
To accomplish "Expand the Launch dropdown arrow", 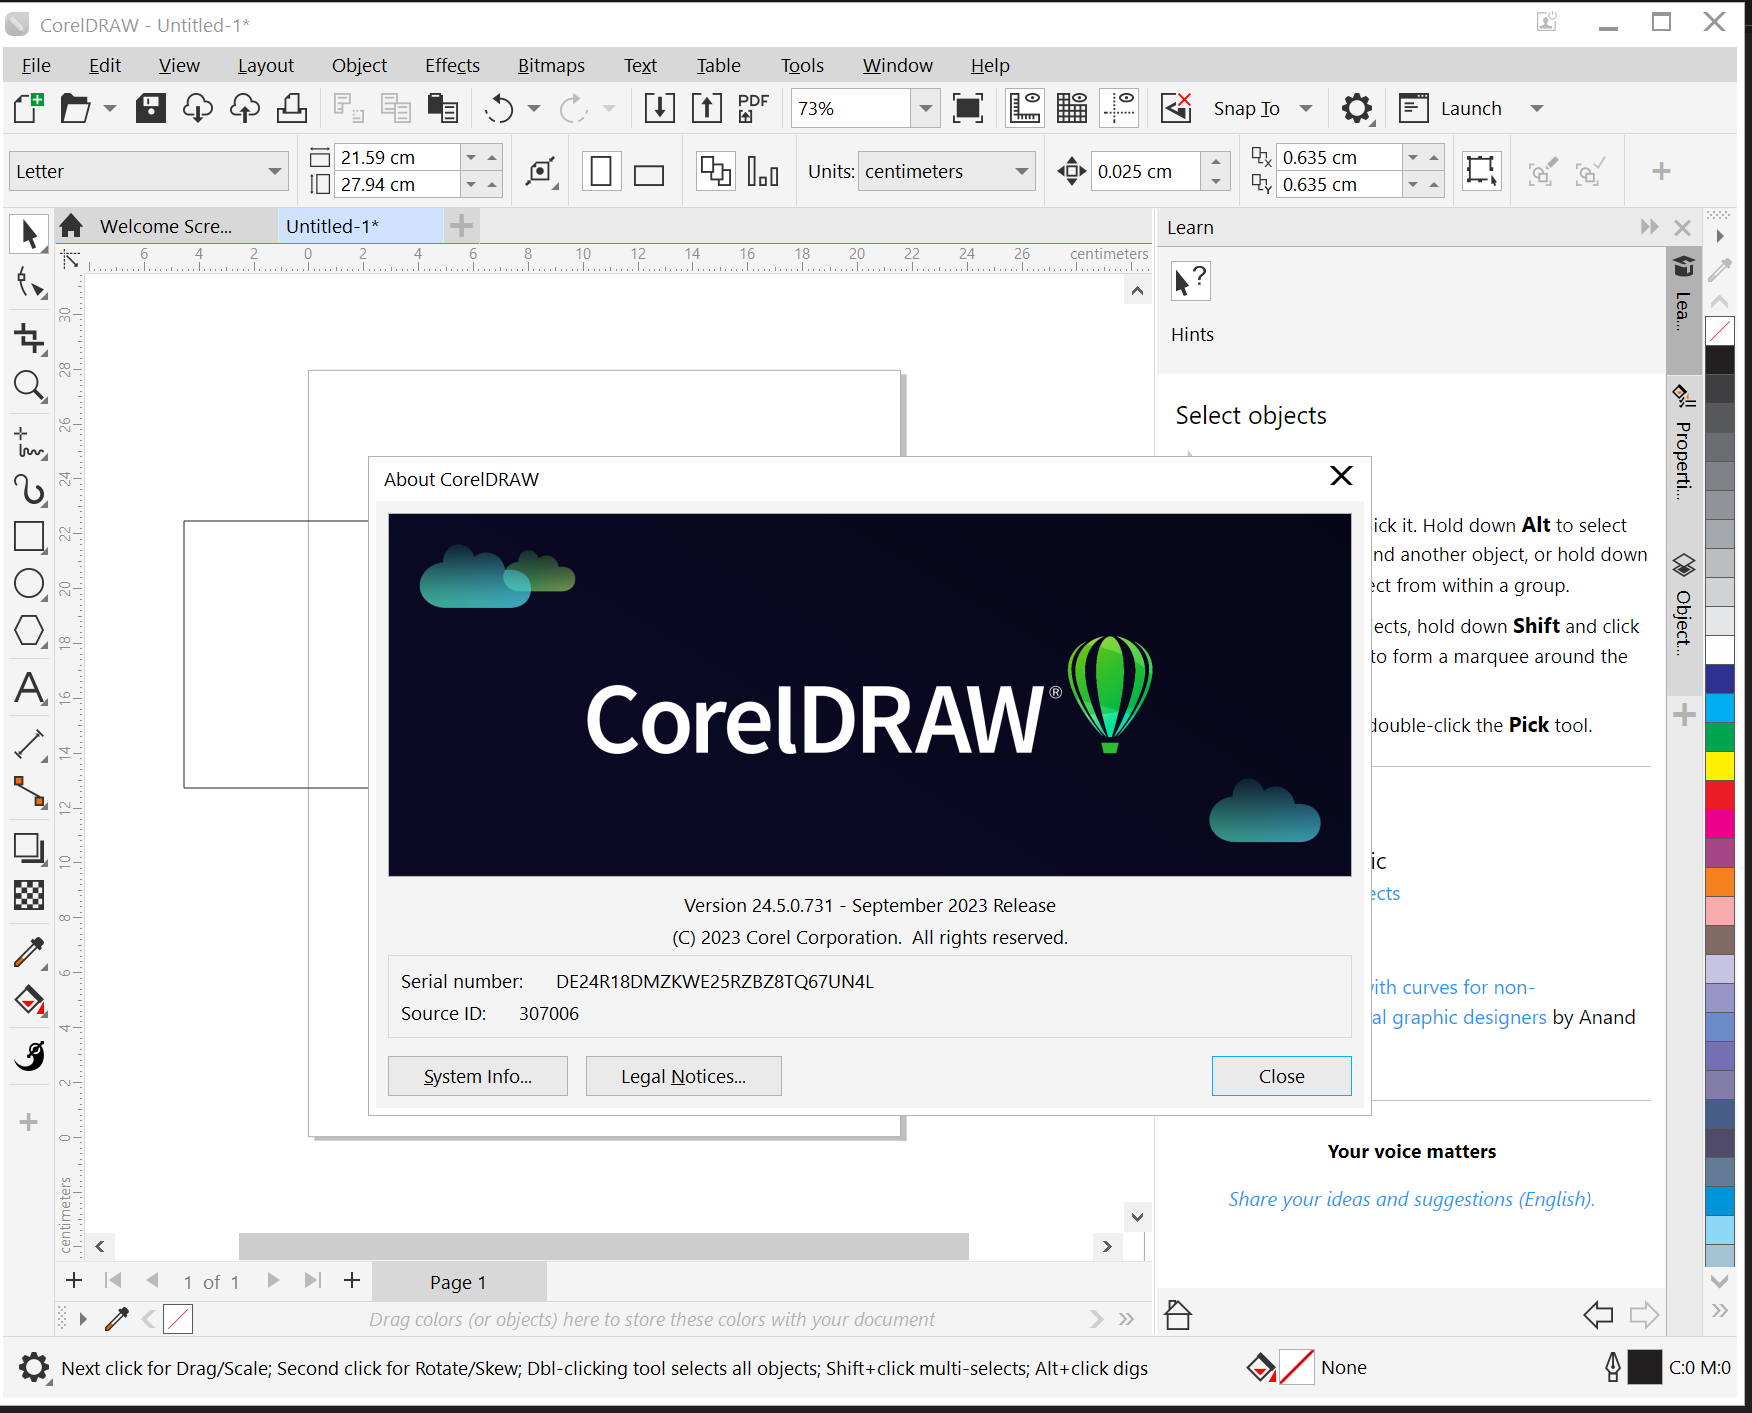I will coord(1537,108).
